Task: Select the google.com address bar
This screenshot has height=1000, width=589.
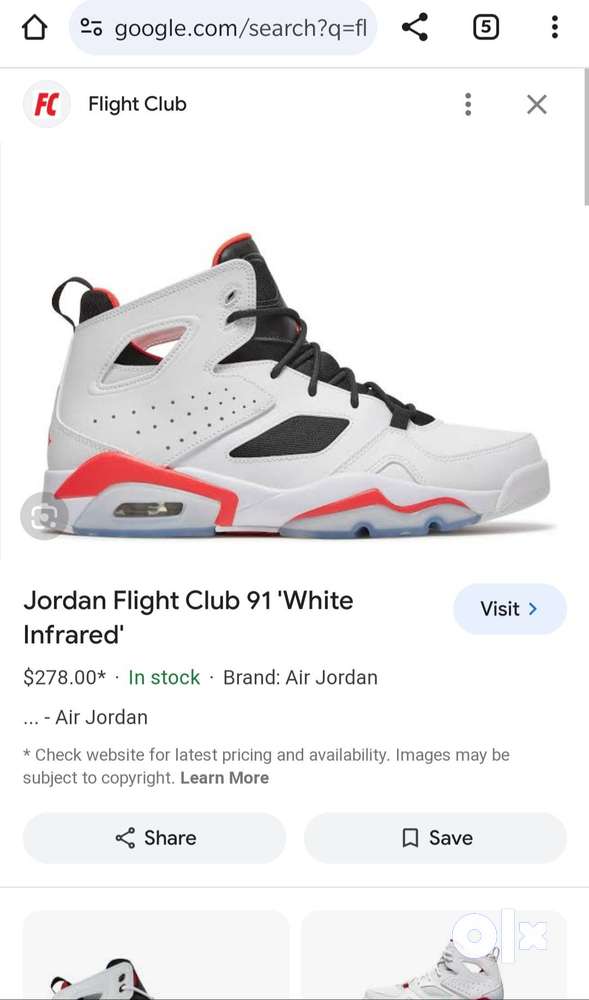Action: pos(222,27)
